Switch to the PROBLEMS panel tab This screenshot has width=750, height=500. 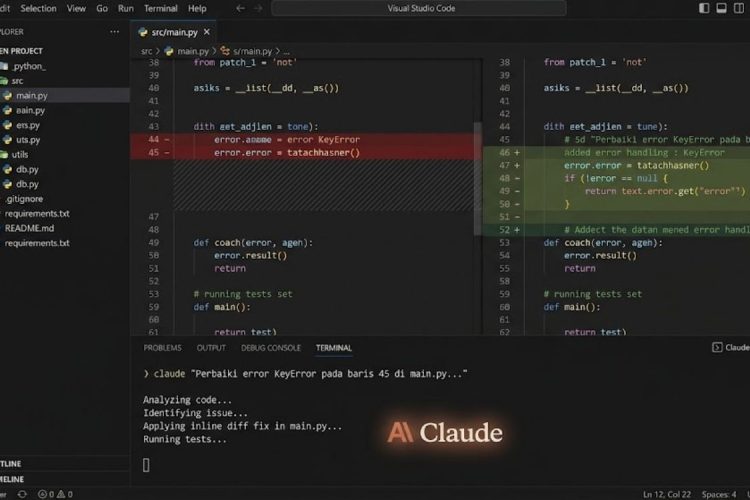(x=163, y=348)
